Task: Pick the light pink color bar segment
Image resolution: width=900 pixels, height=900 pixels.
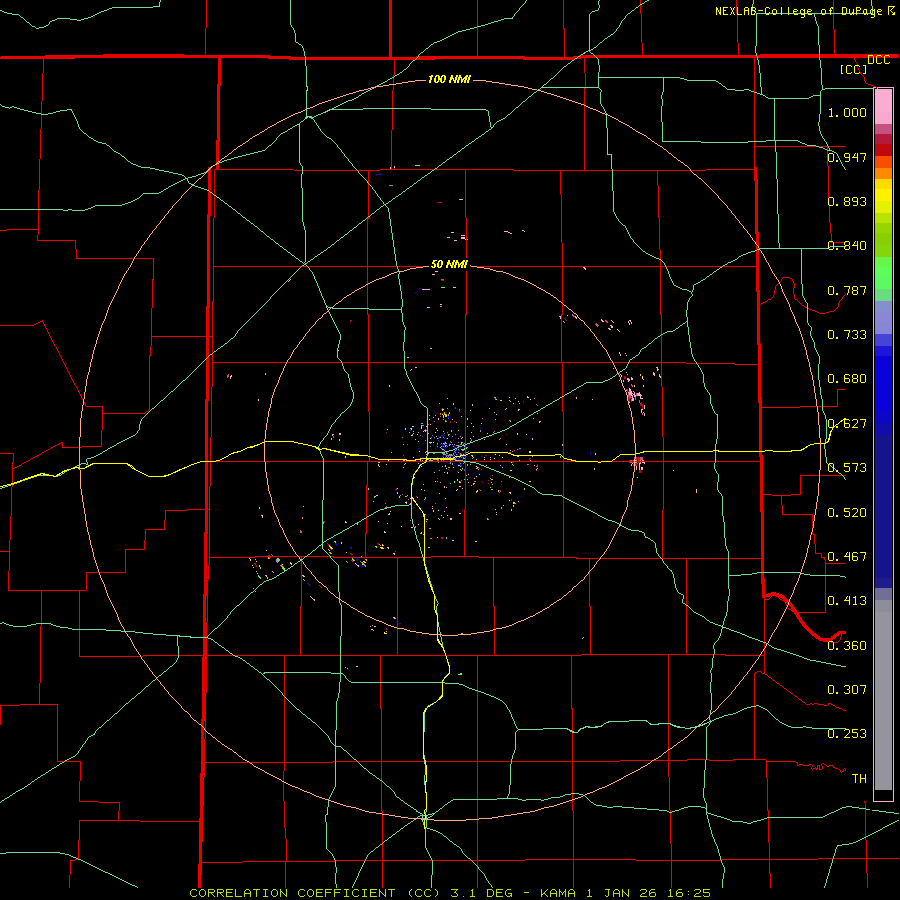Action: tap(883, 107)
